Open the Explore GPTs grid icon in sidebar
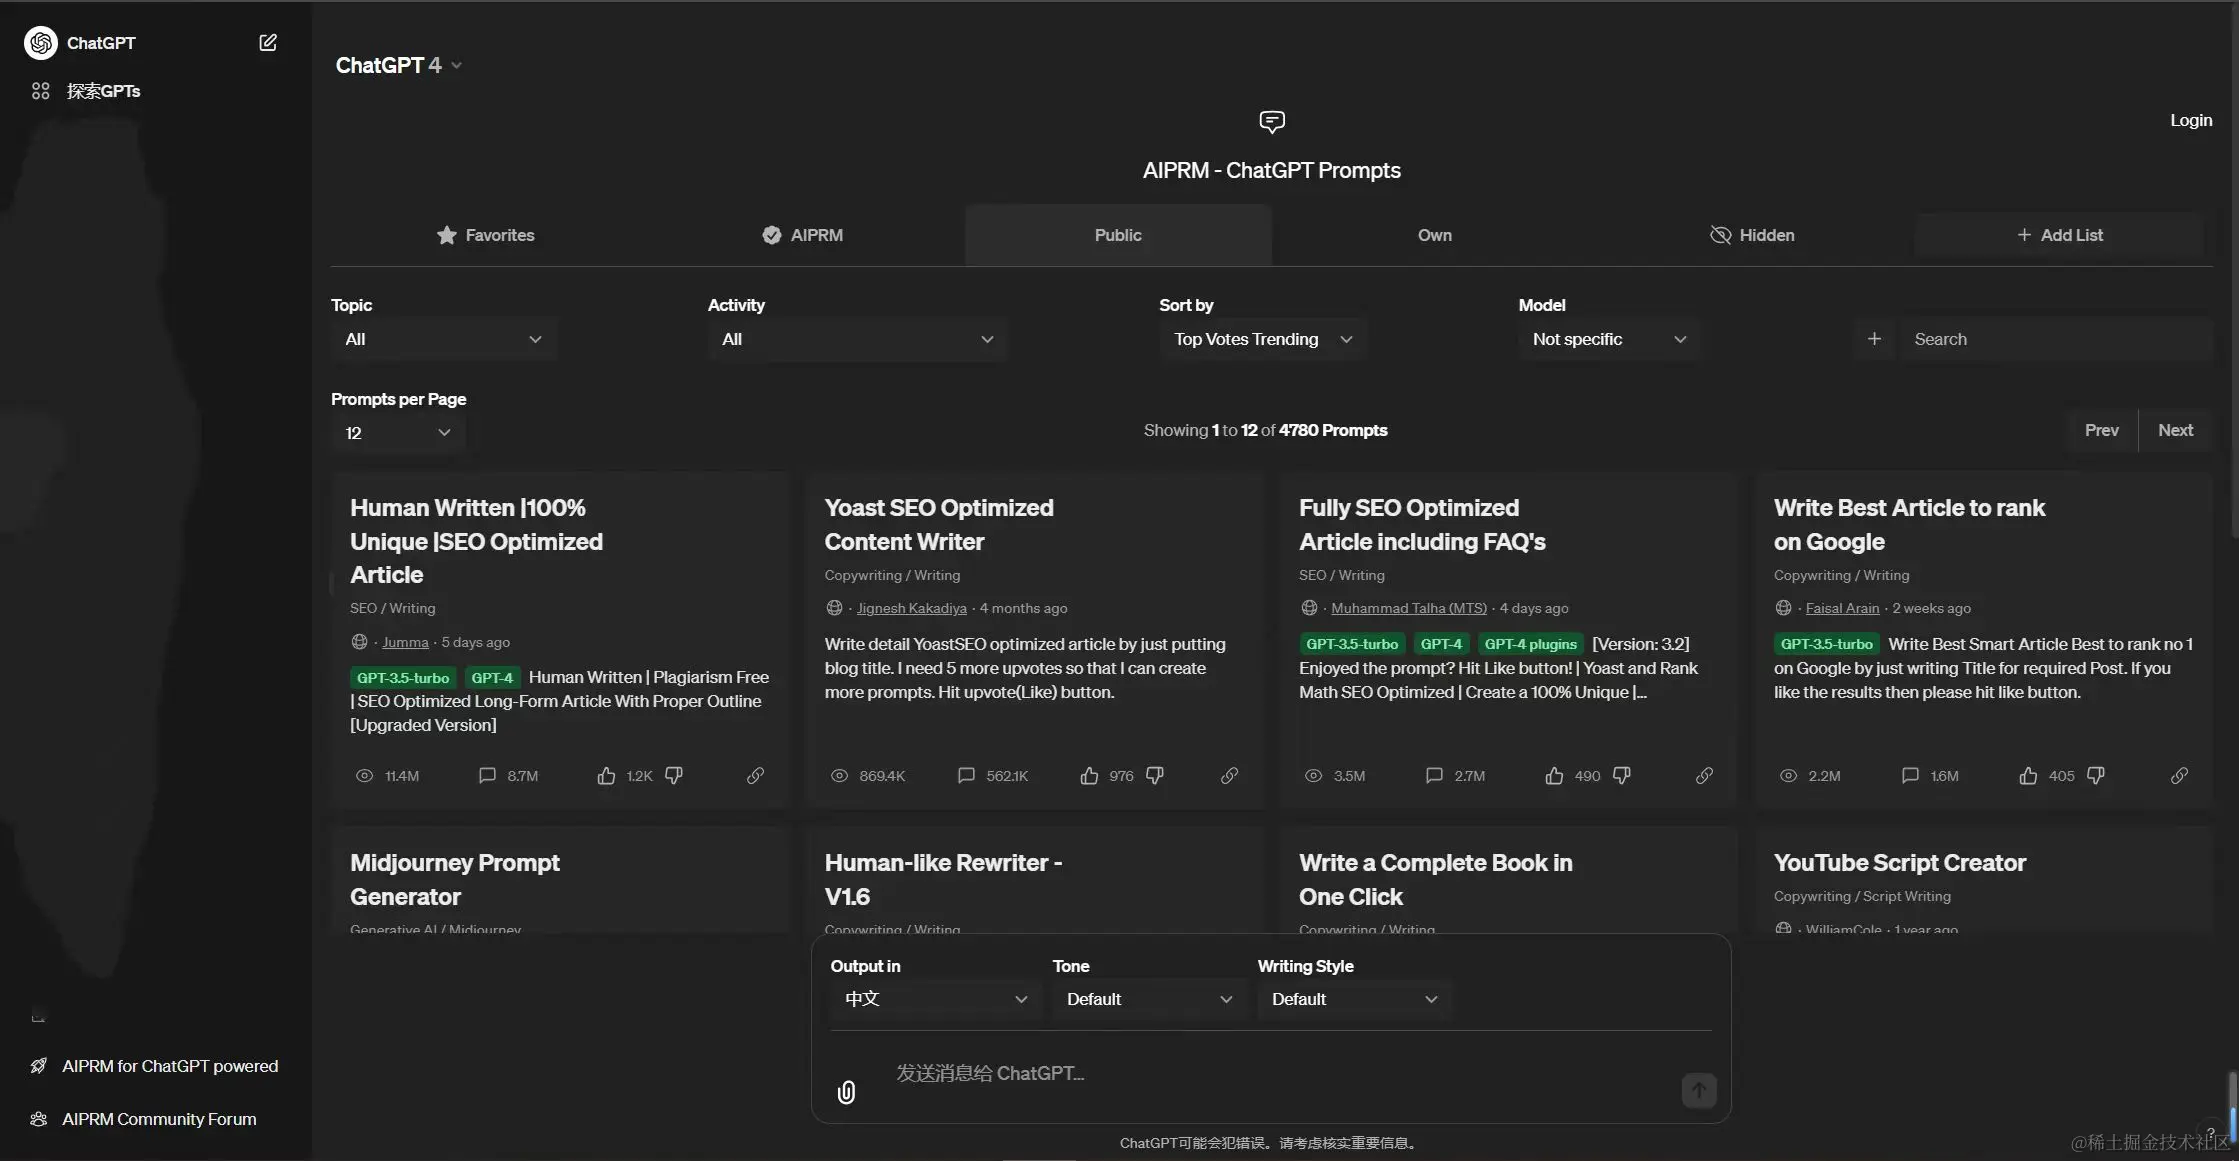The image size is (2239, 1161). (40, 91)
